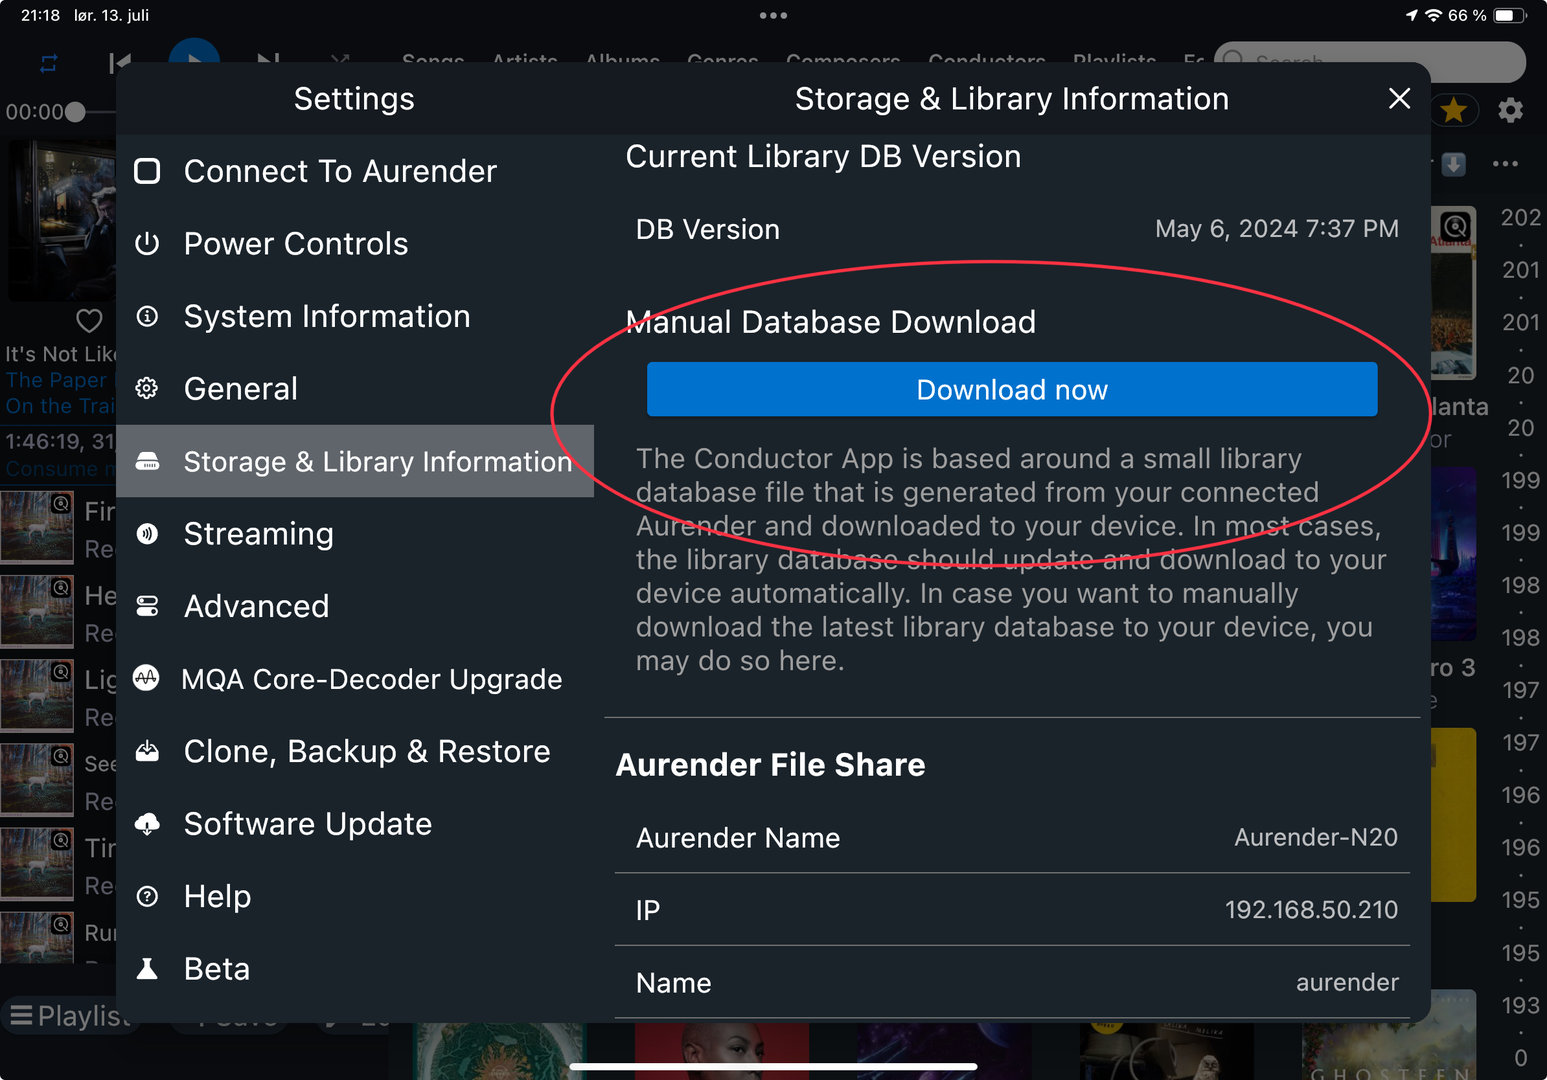Favorite the current track with heart

pos(89,321)
